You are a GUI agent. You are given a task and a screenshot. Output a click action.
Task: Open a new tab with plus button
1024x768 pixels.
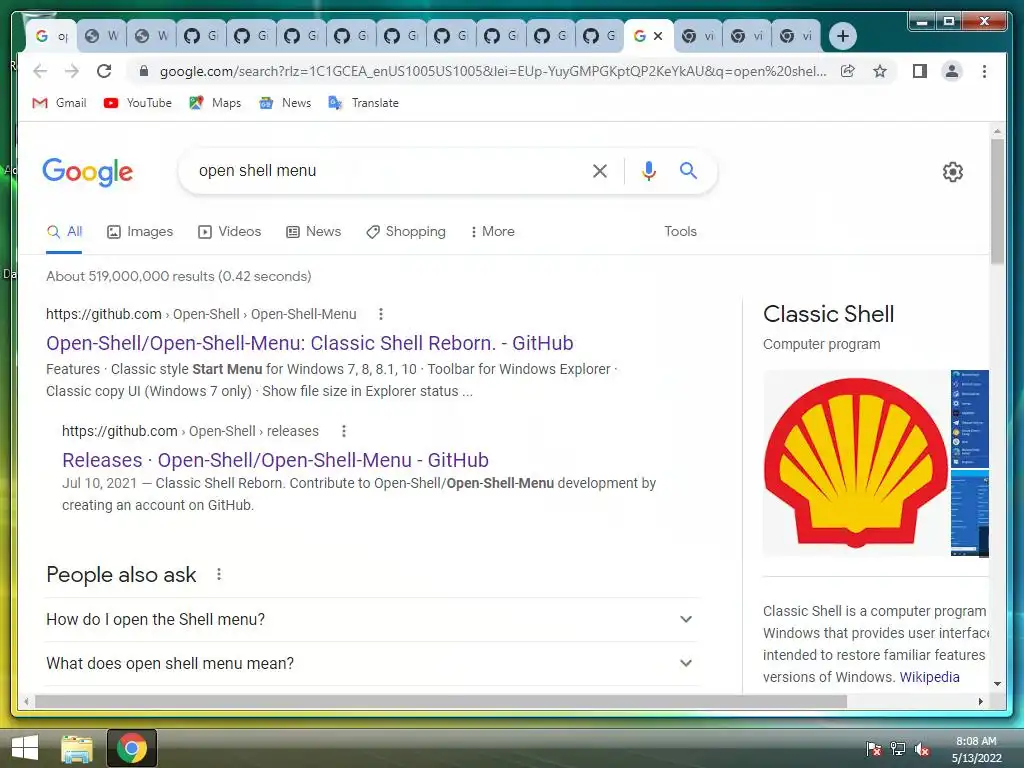pos(842,36)
